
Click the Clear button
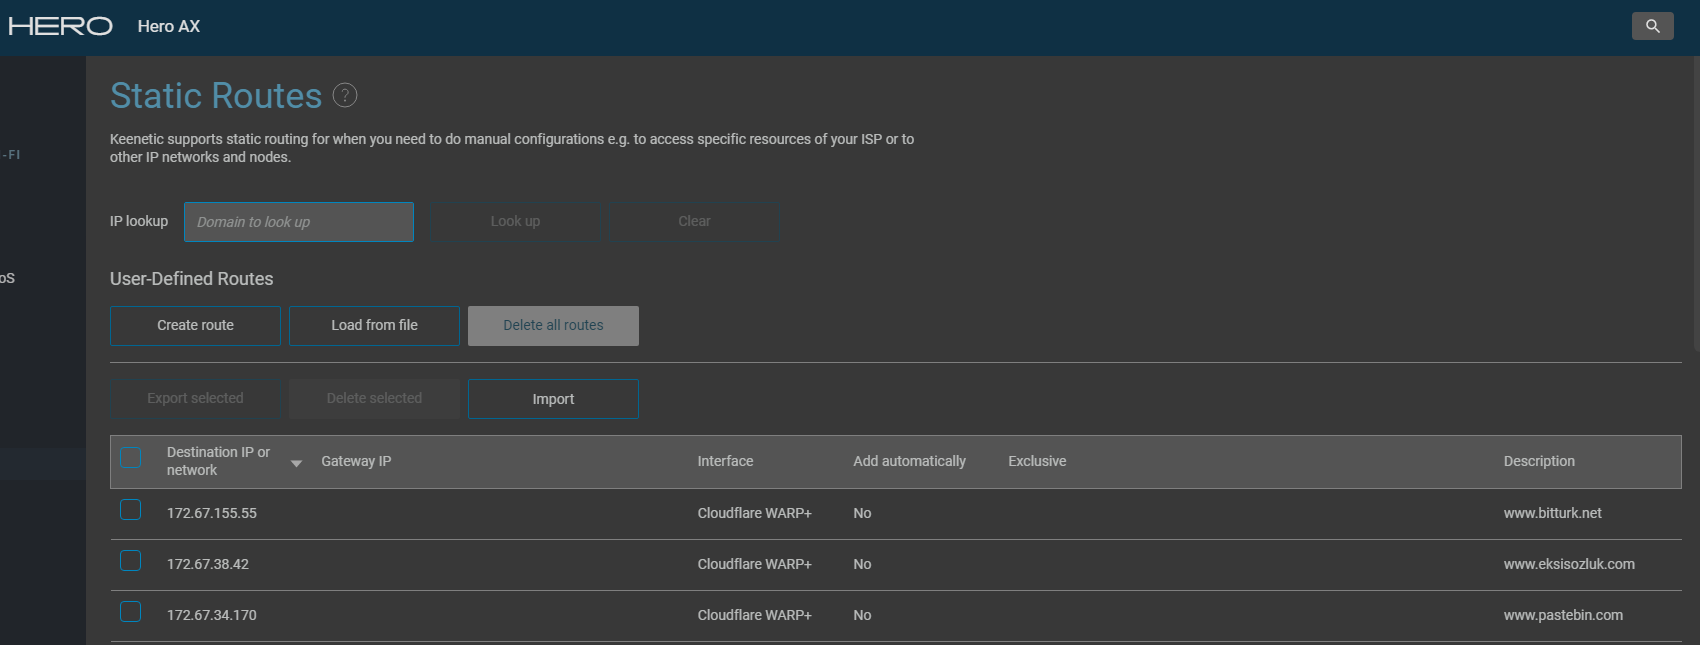(x=694, y=222)
